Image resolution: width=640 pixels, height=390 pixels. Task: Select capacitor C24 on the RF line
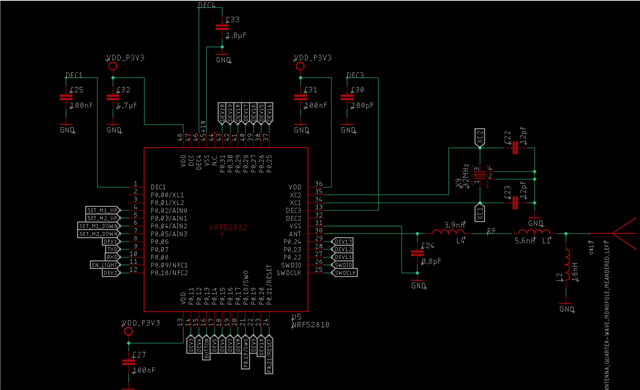coord(417,253)
